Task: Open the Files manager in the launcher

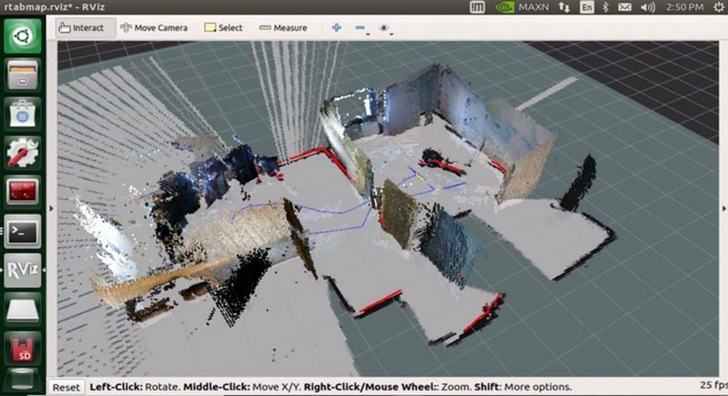Action: pyautogui.click(x=23, y=75)
